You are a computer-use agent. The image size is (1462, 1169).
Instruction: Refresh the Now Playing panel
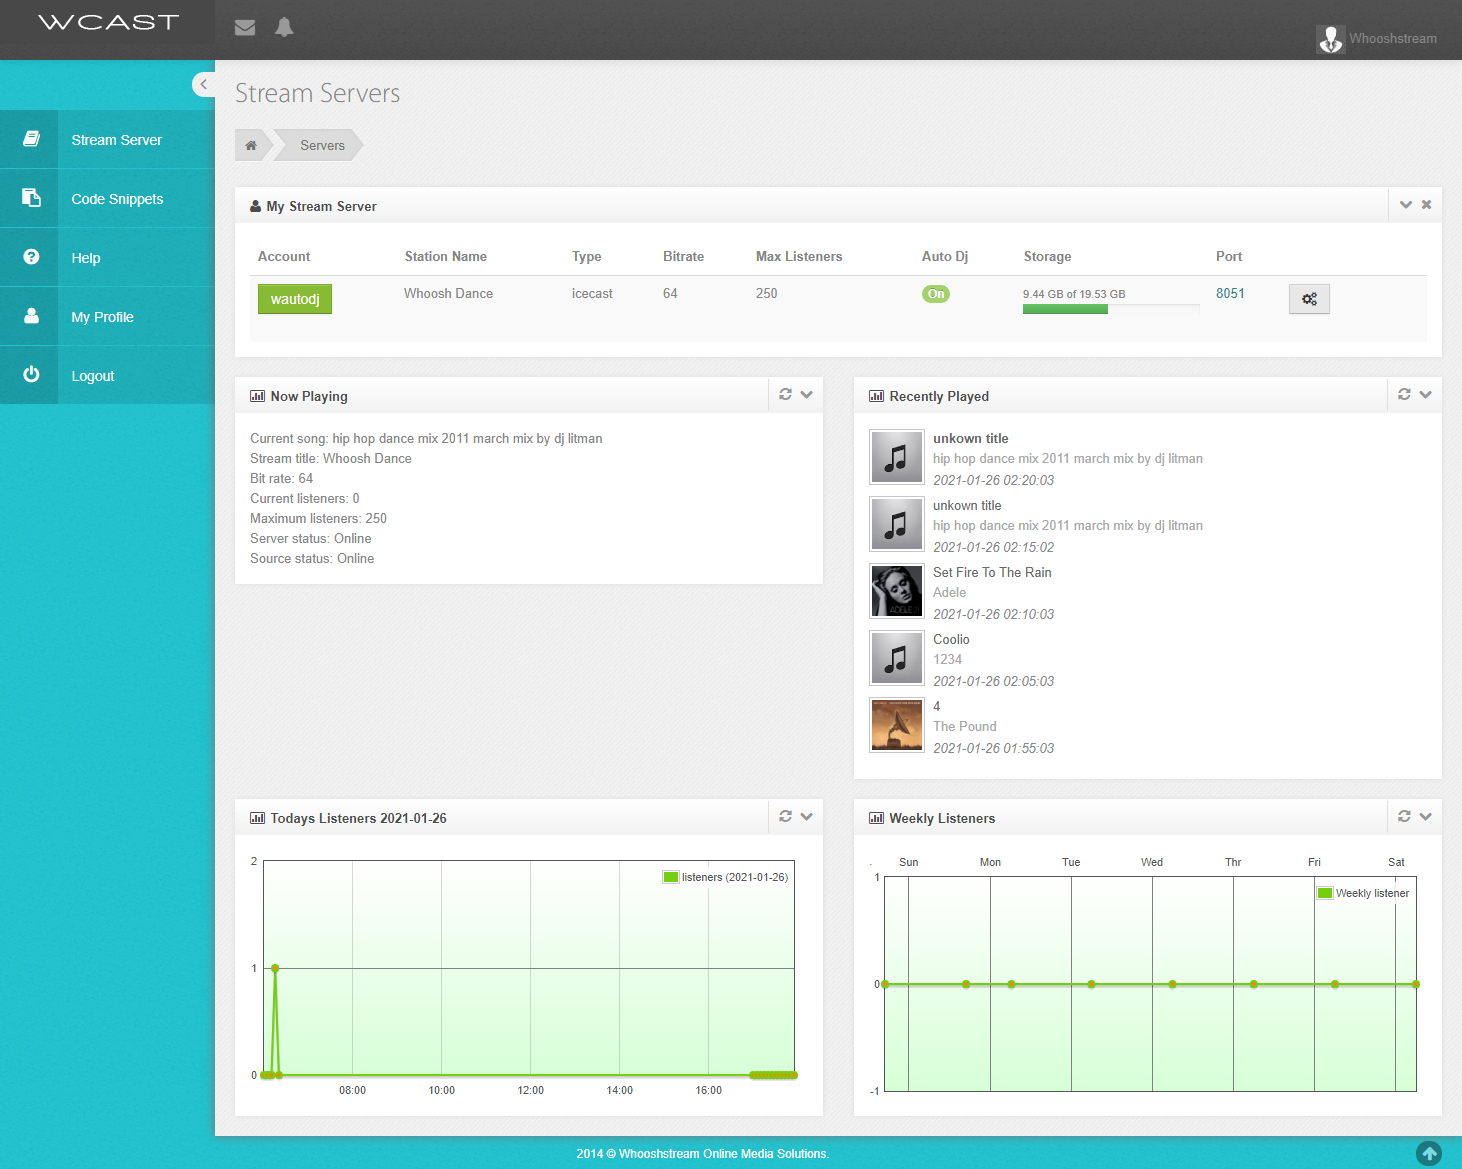tap(785, 395)
